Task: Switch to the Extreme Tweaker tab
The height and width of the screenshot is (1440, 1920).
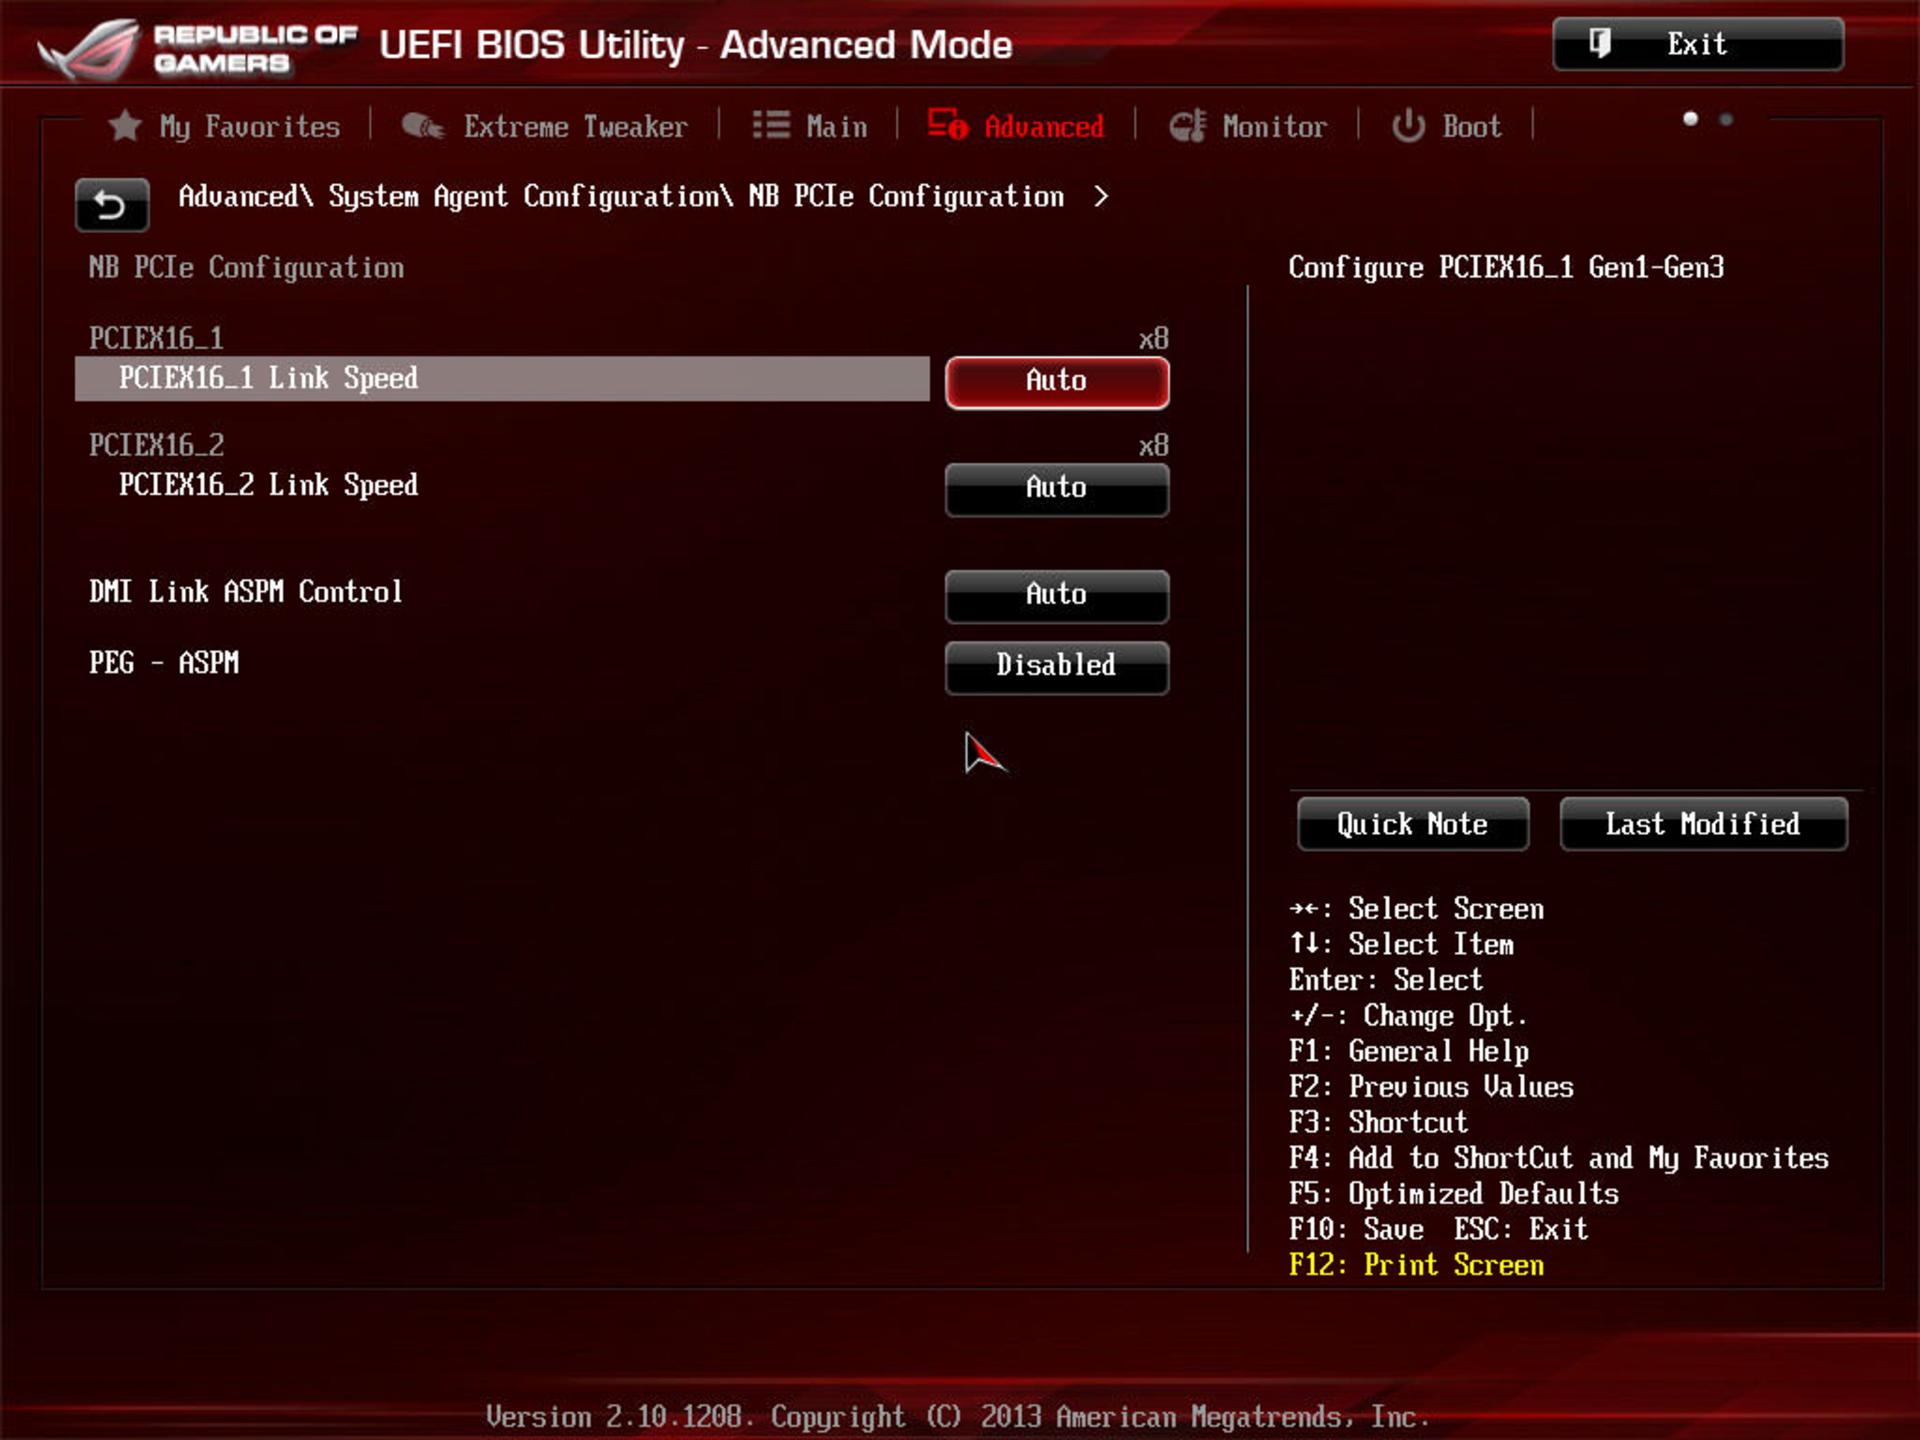Action: pyautogui.click(x=544, y=126)
